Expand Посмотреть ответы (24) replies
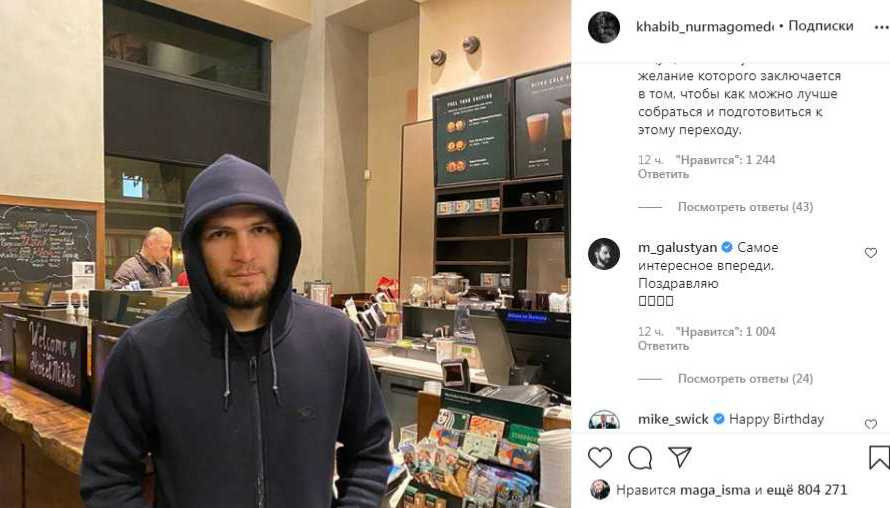The width and height of the screenshot is (890, 508). (745, 379)
